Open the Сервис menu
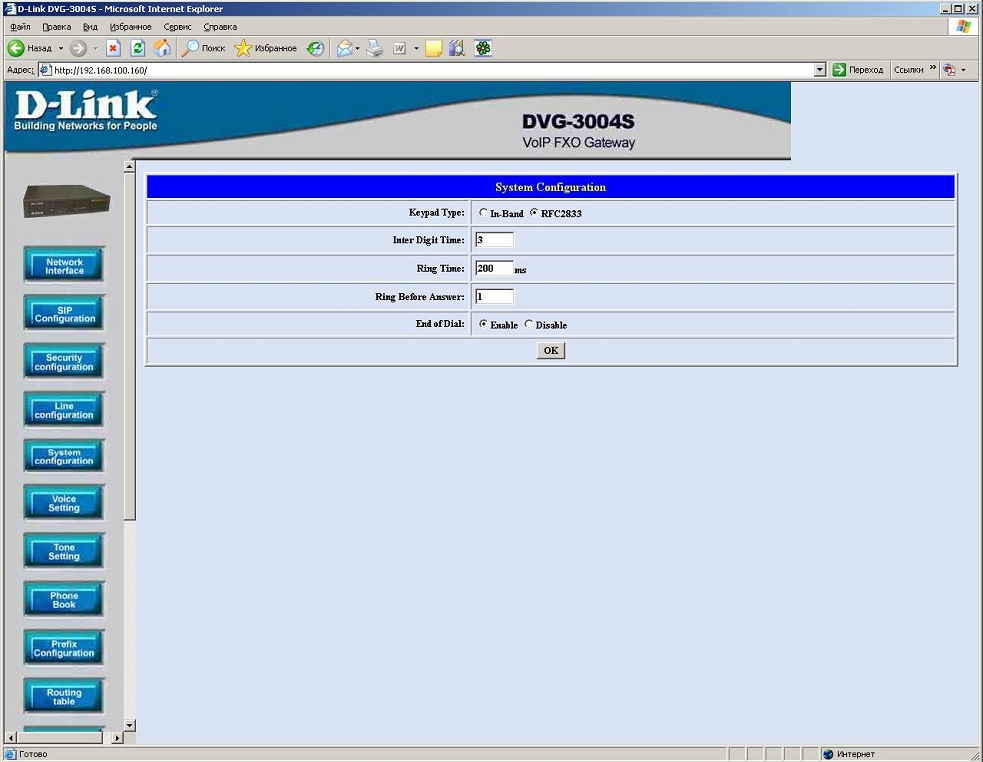The height and width of the screenshot is (762, 983). pyautogui.click(x=177, y=27)
